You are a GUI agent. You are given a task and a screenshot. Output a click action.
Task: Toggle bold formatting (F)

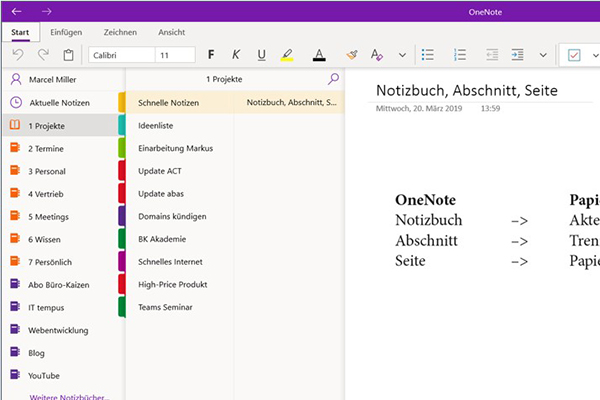click(211, 55)
